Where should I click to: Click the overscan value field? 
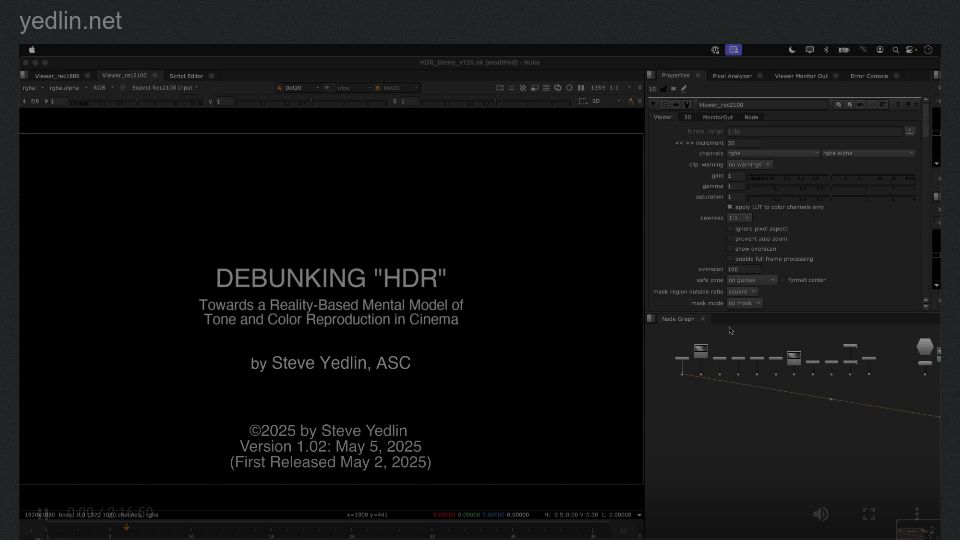point(744,269)
